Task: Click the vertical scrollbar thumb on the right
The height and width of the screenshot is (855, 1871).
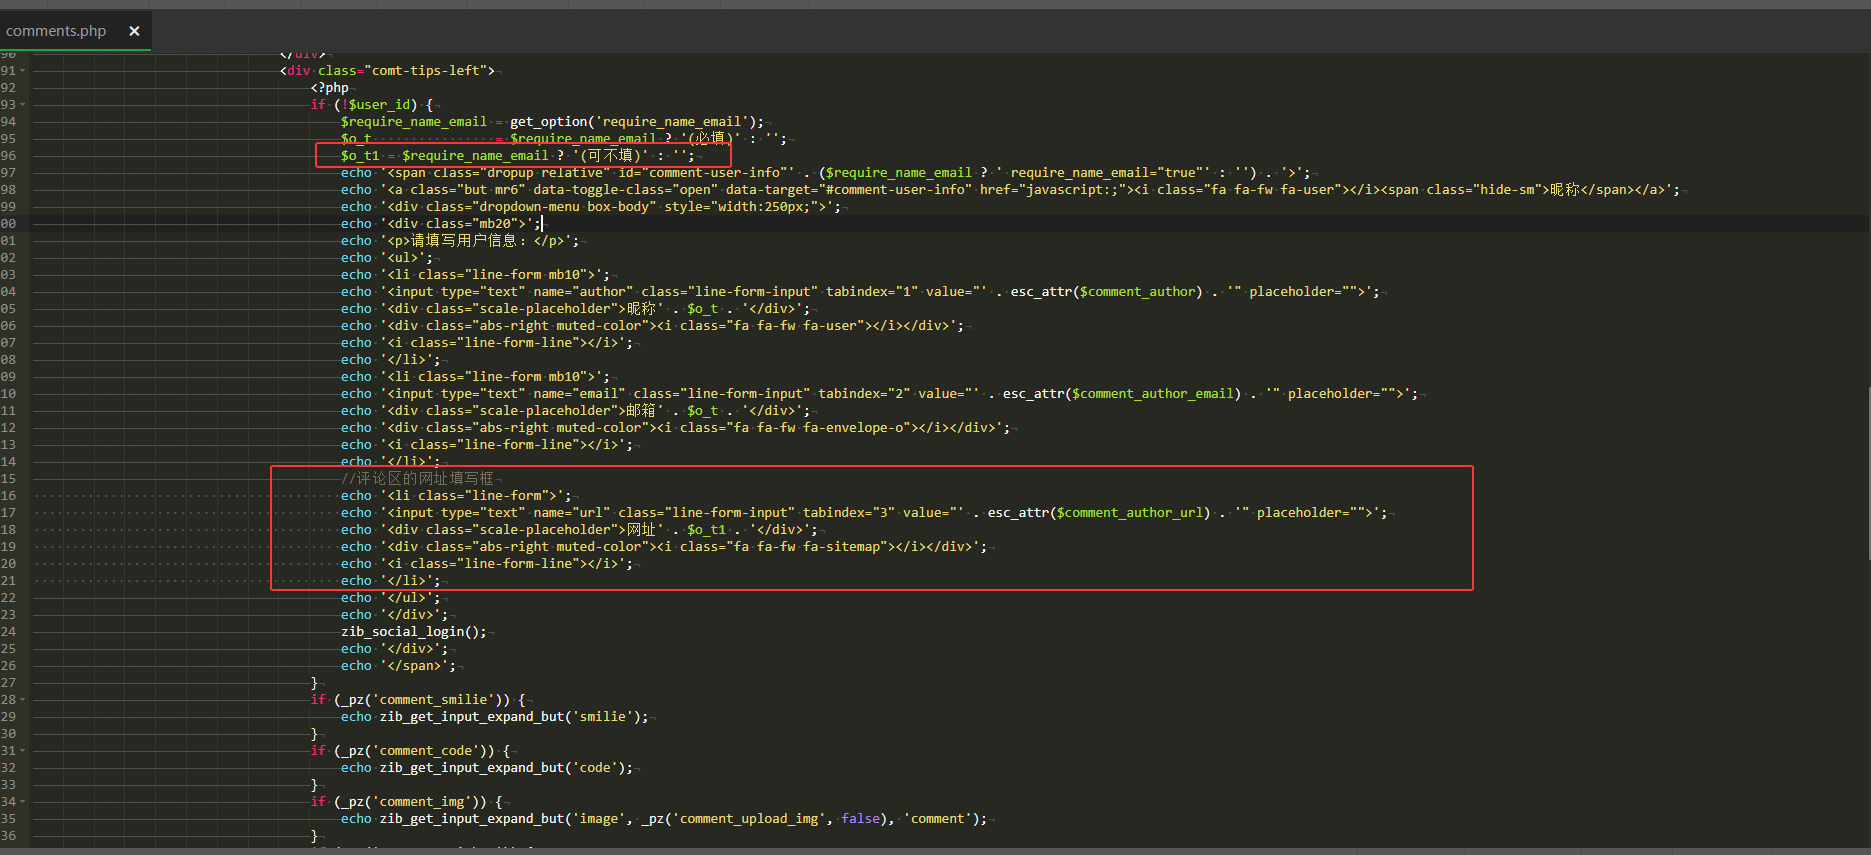Action: 1867,471
